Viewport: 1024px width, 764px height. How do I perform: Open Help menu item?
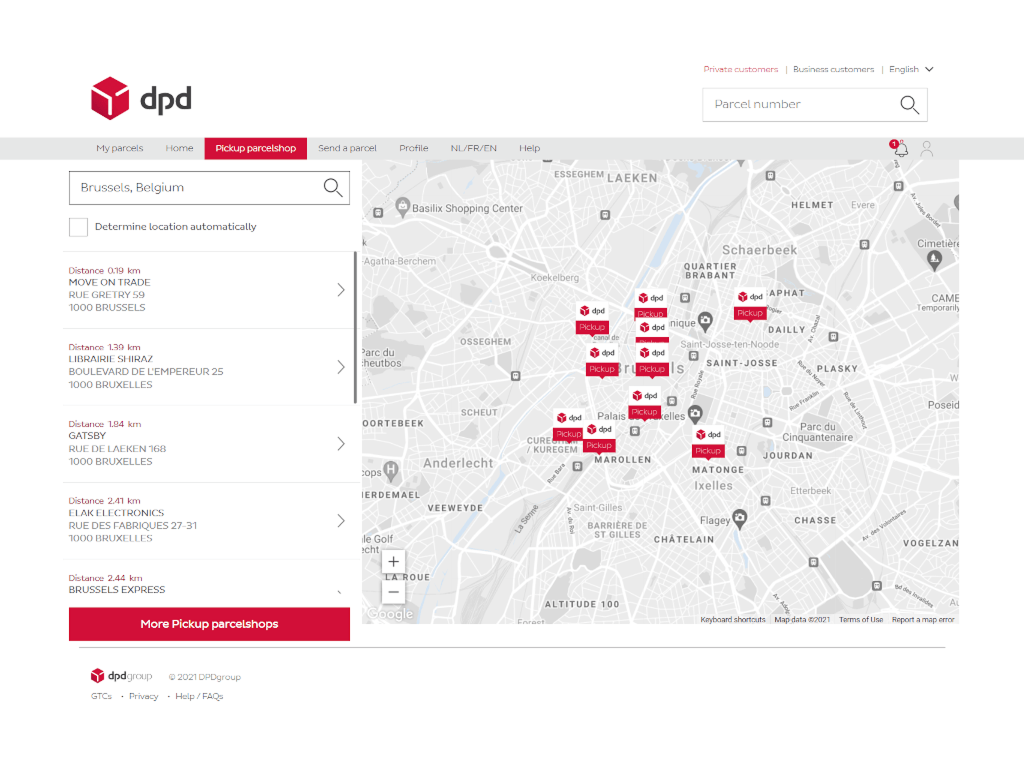pyautogui.click(x=530, y=148)
